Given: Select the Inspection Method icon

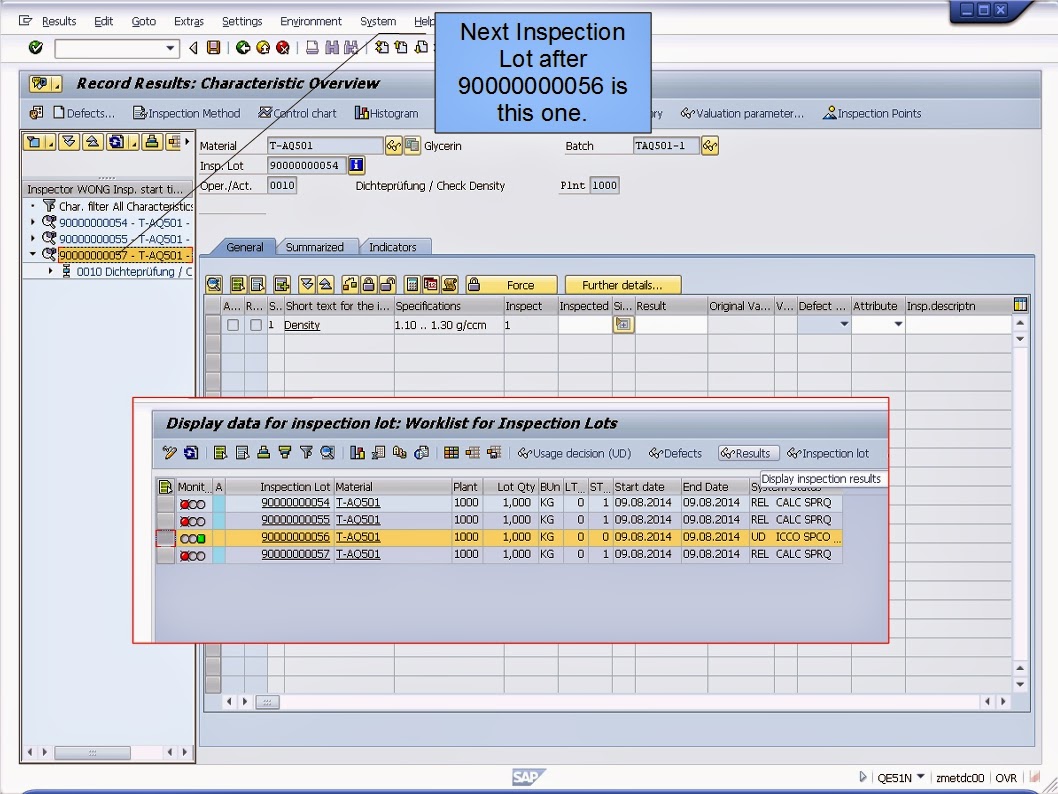Looking at the screenshot, I should click(185, 113).
